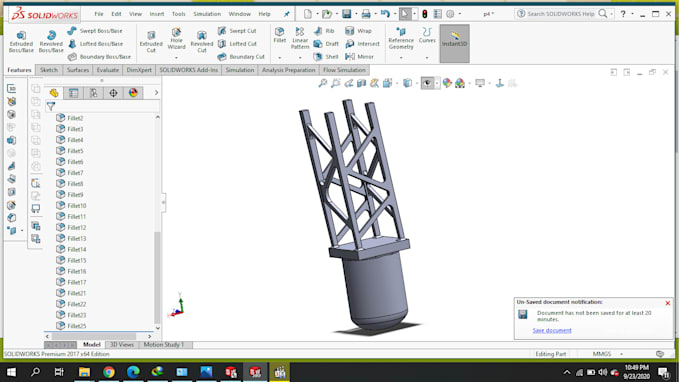Open Google Chrome from the taskbar
This screenshot has width=680, height=382.
pyautogui.click(x=109, y=372)
